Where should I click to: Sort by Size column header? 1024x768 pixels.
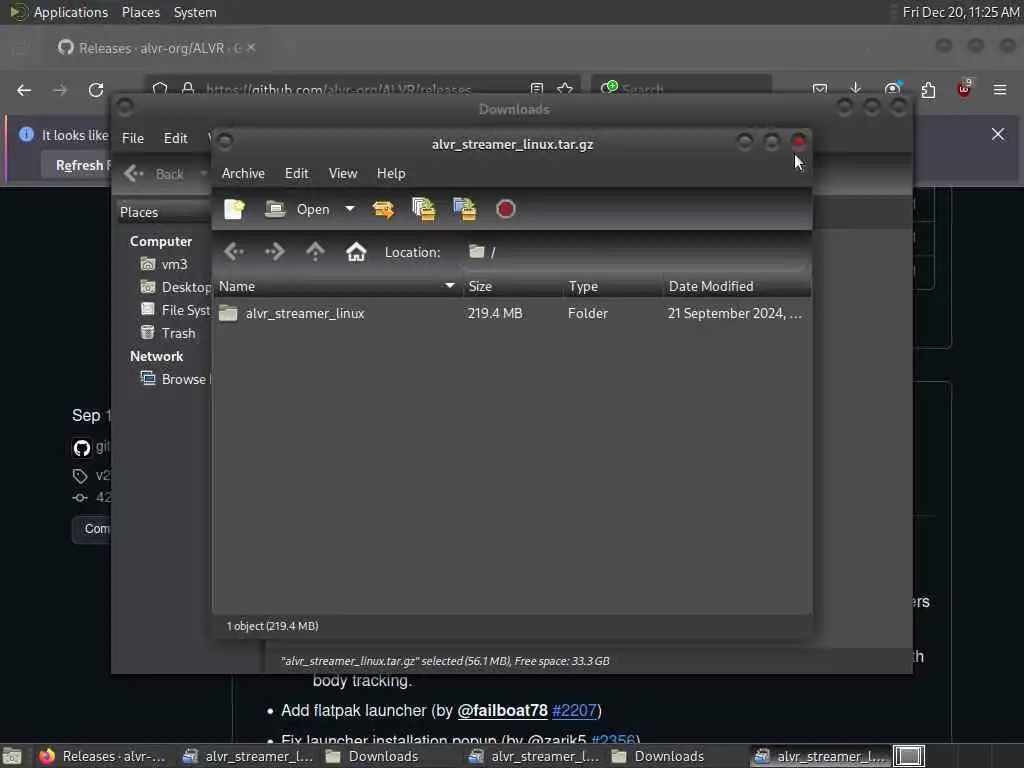pos(513,286)
